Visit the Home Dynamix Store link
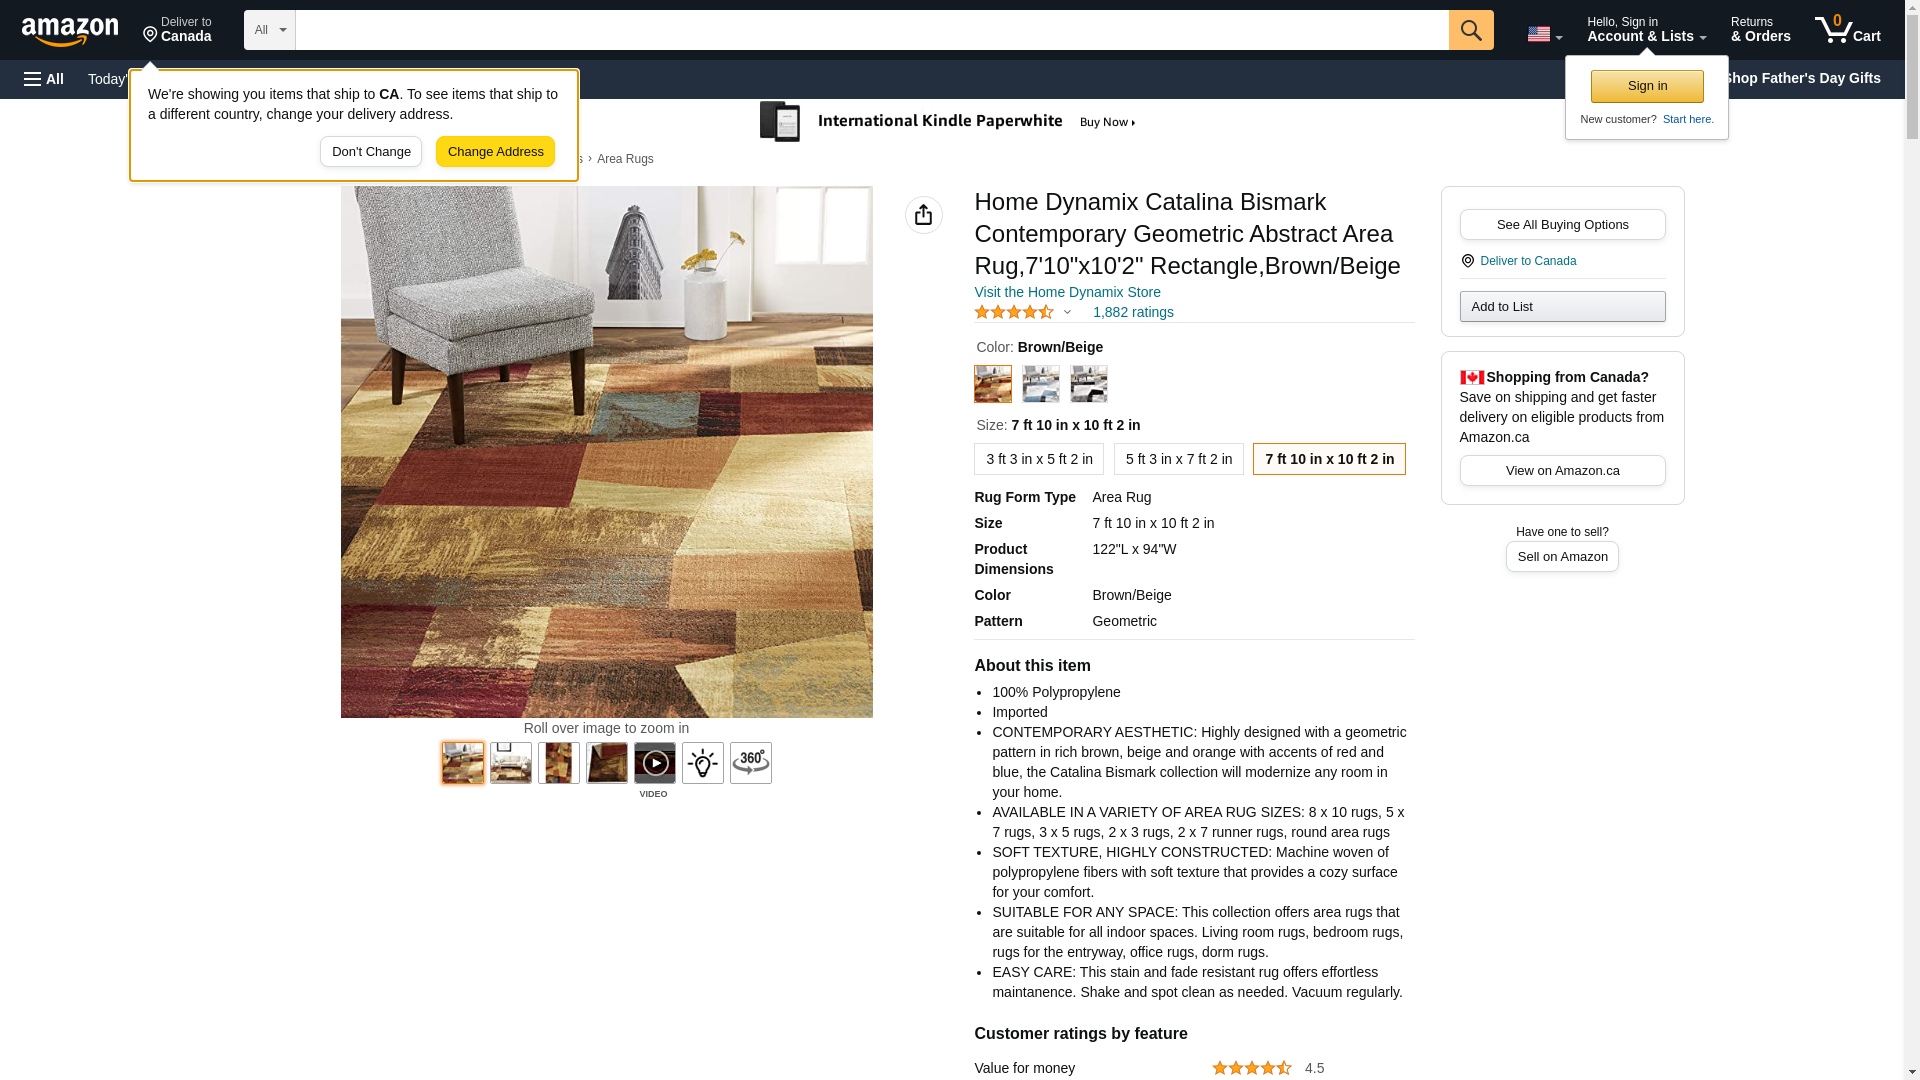This screenshot has height=1080, width=1920. tap(1067, 292)
